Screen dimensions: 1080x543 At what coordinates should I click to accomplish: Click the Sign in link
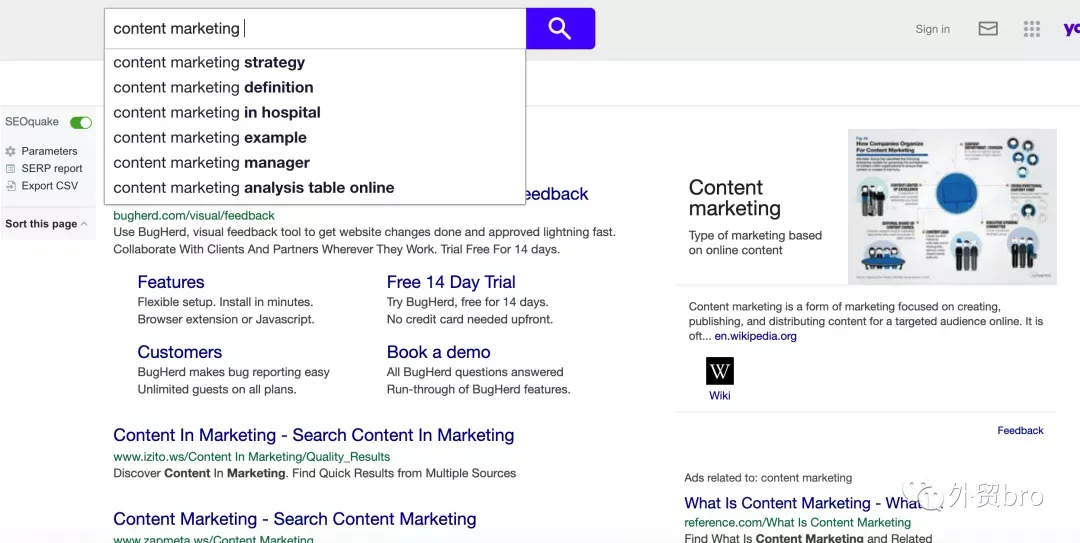click(x=932, y=29)
